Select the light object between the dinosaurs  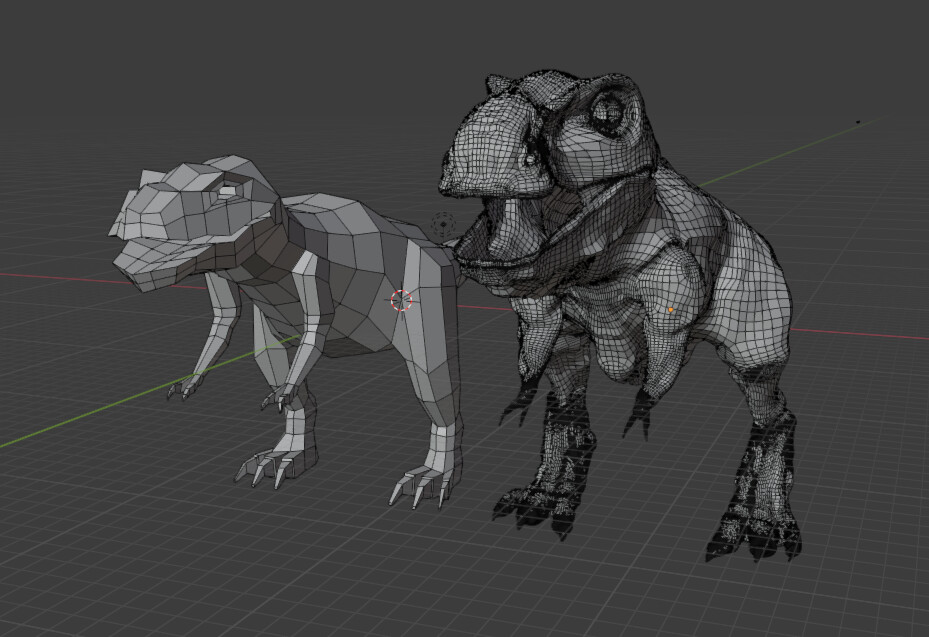[x=443, y=225]
